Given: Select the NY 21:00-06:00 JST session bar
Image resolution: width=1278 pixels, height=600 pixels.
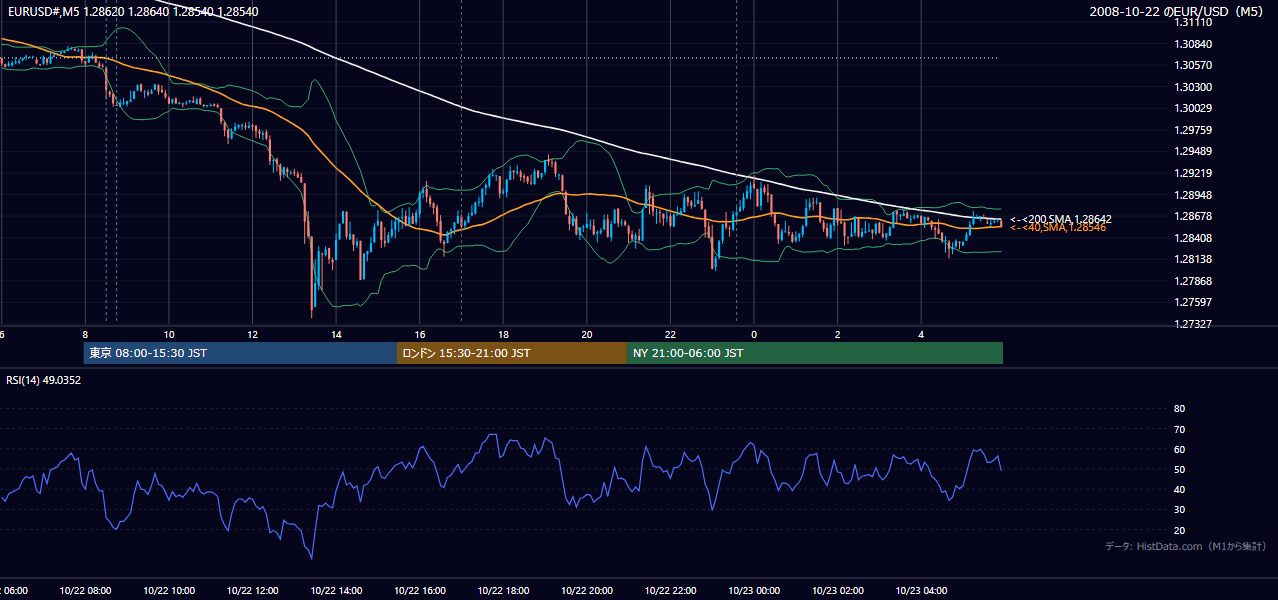Looking at the screenshot, I should [x=815, y=353].
